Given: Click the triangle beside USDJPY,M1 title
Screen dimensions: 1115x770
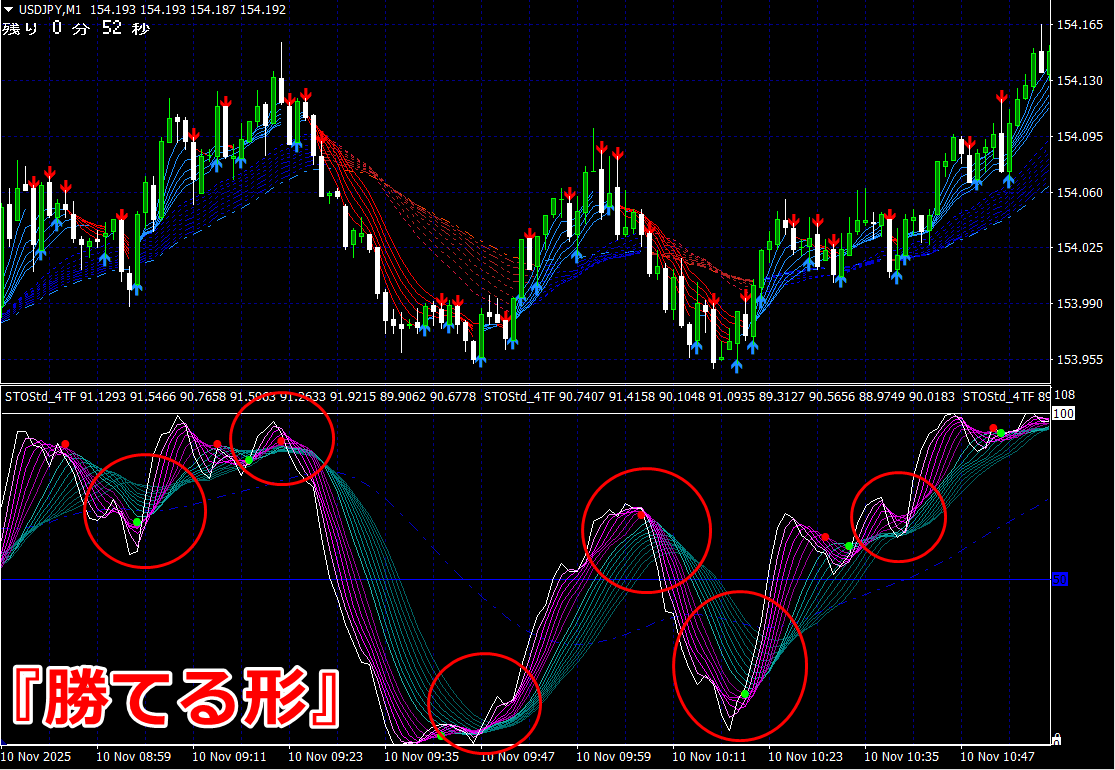Looking at the screenshot, I should [9, 10].
